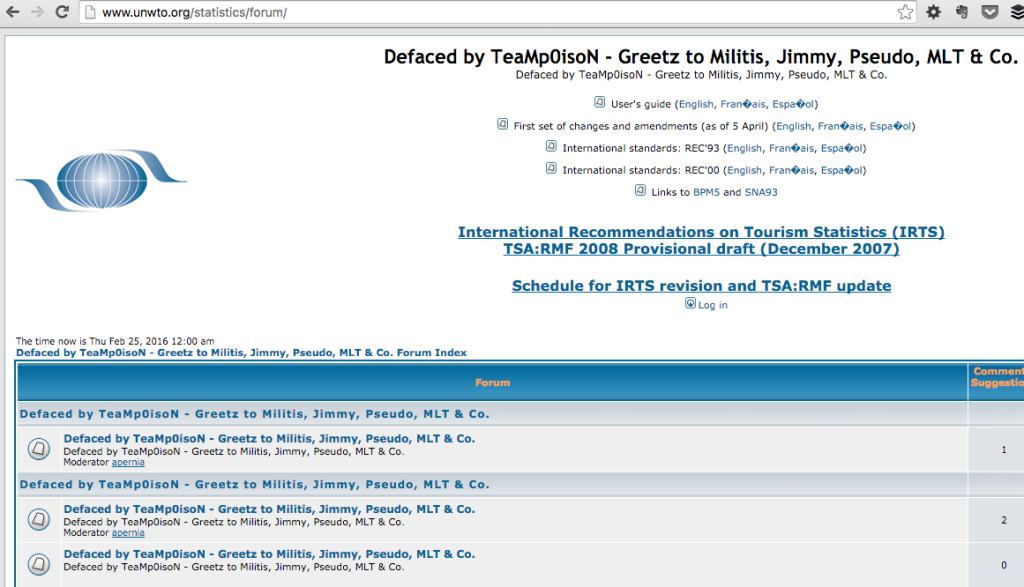The width and height of the screenshot is (1024, 587).
Task: Click the Log in icon
Action: pyautogui.click(x=690, y=303)
